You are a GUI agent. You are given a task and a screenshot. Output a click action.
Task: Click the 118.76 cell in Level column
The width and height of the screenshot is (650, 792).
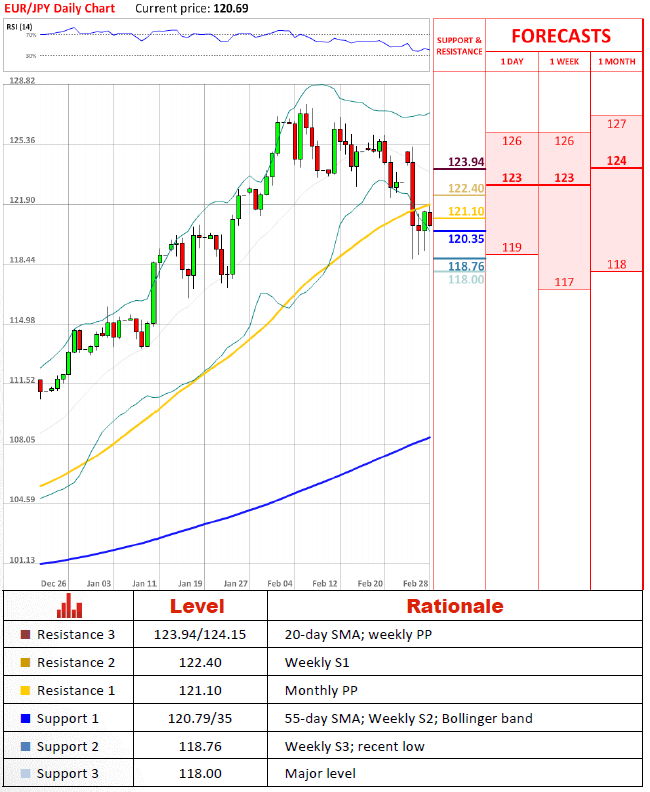pyautogui.click(x=200, y=746)
